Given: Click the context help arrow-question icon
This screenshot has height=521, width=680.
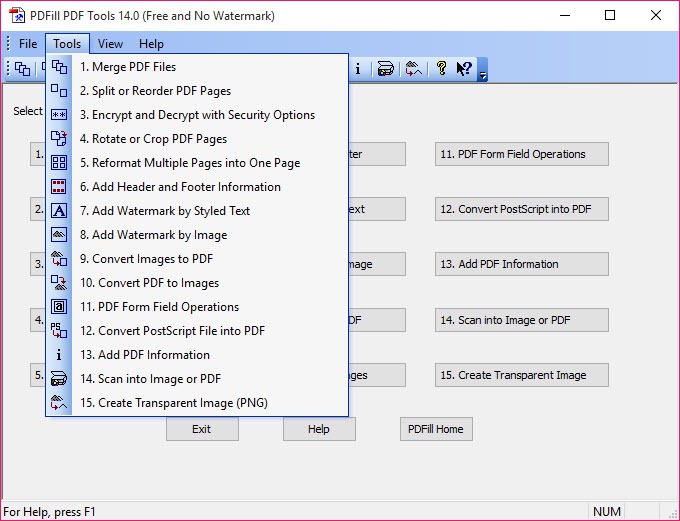Looking at the screenshot, I should pyautogui.click(x=464, y=69).
